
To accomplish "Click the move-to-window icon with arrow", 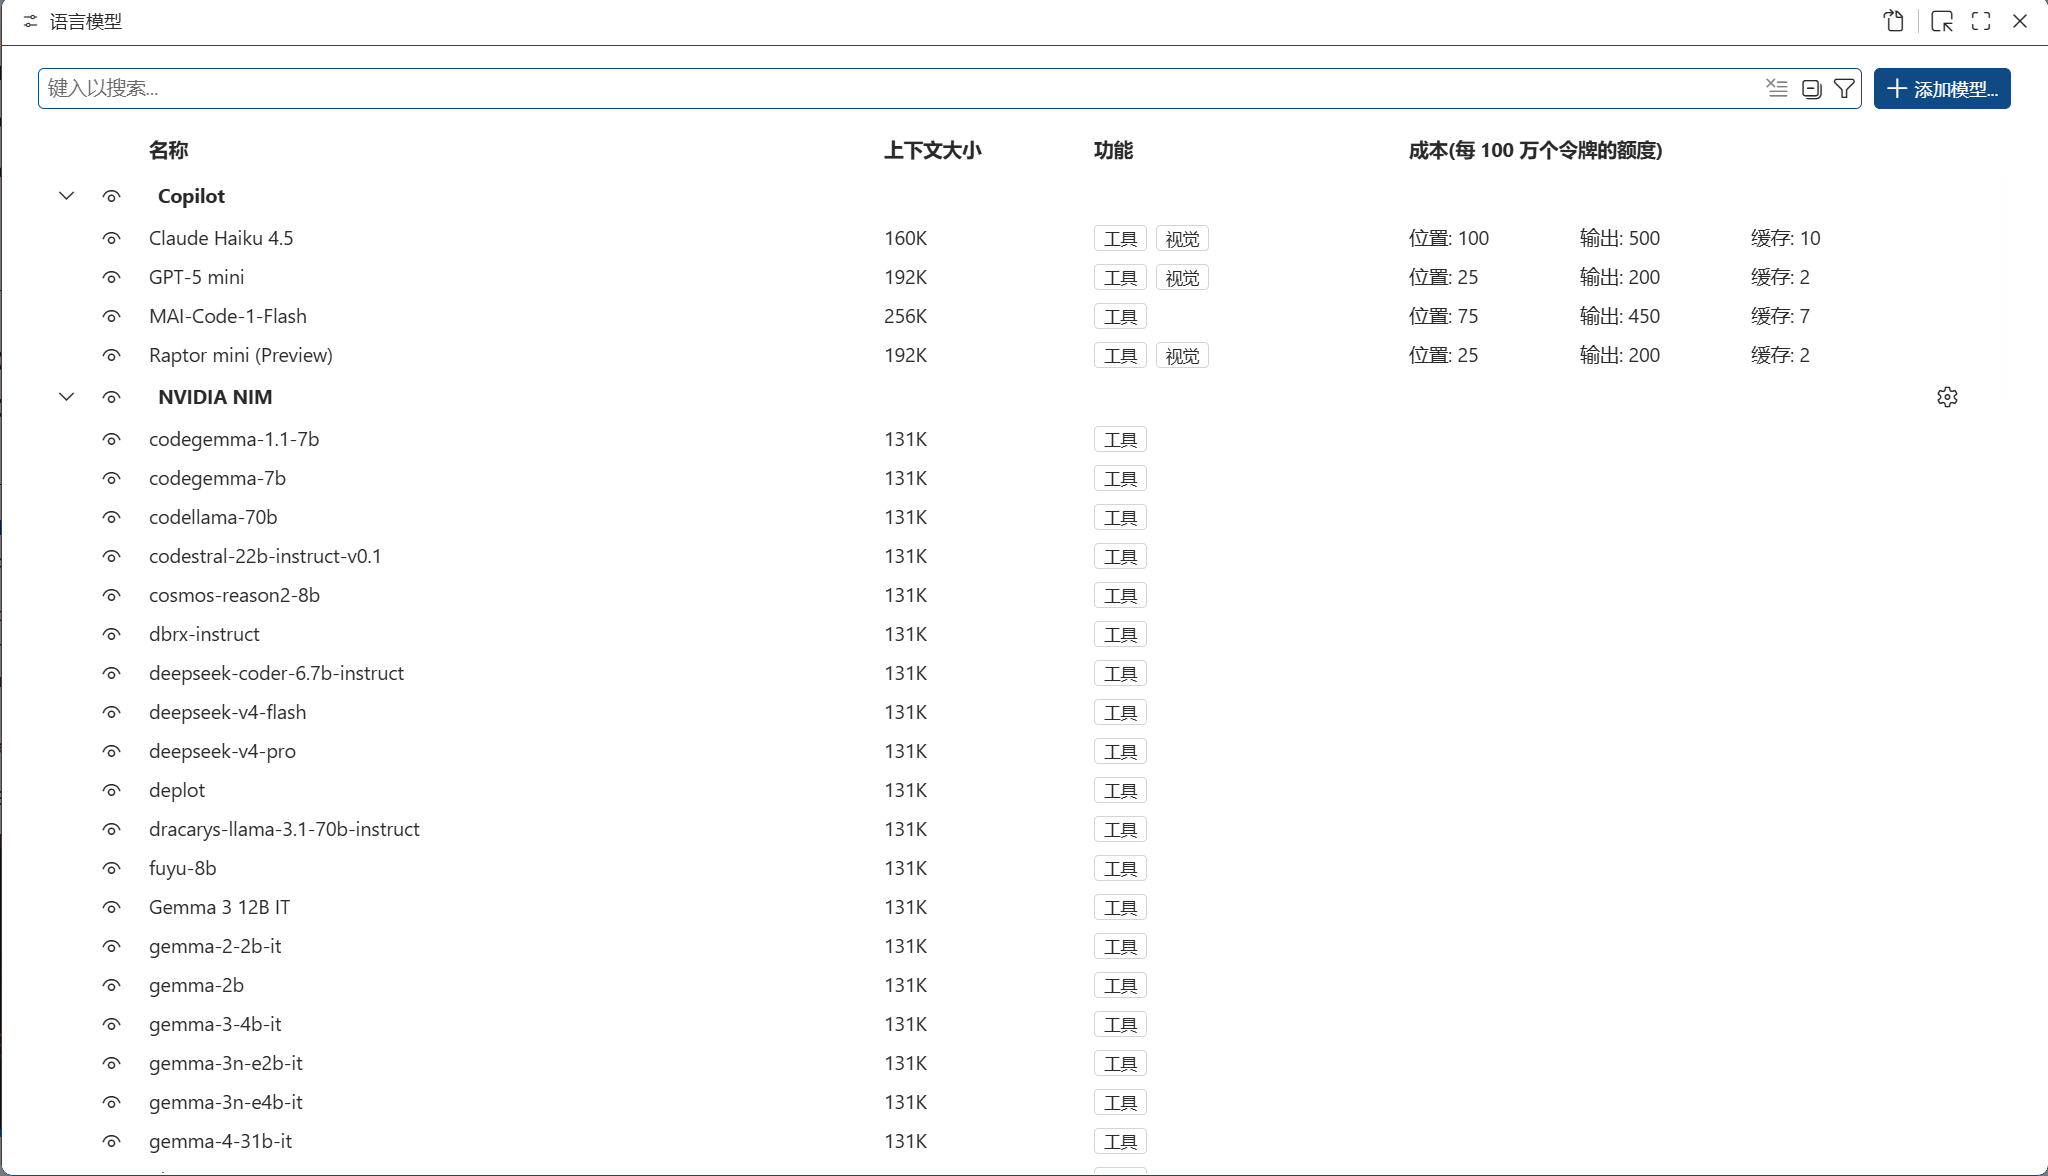I will 1942,21.
